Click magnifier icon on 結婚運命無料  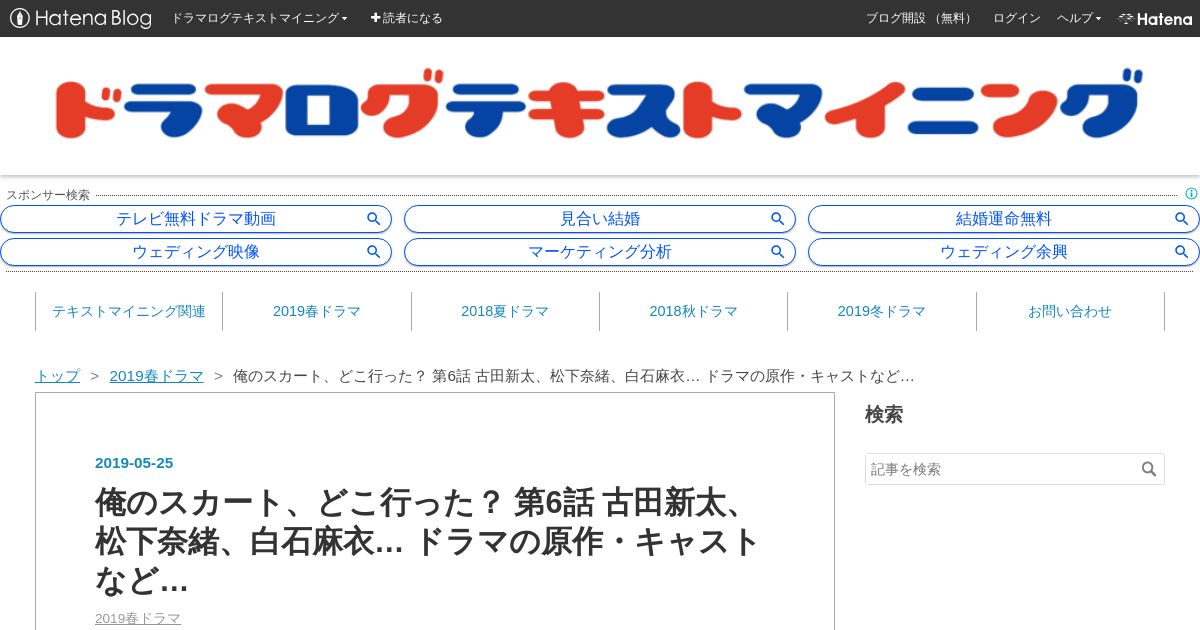coord(1182,219)
